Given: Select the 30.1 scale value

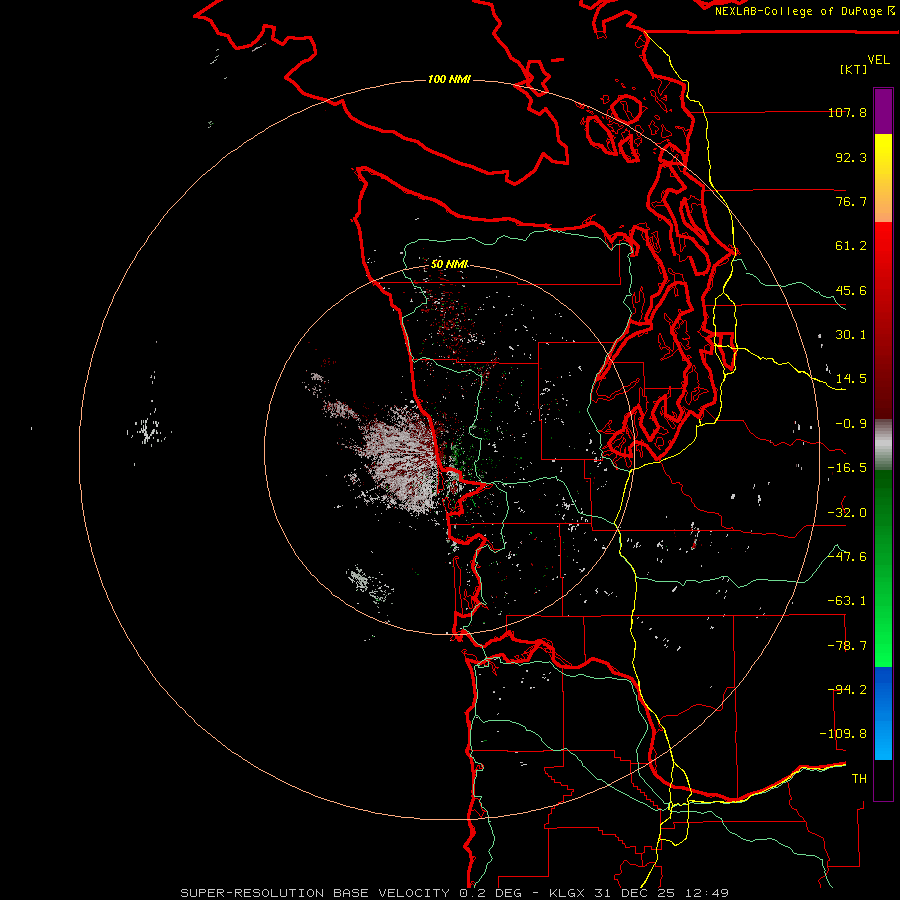Looking at the screenshot, I should click(x=851, y=335).
